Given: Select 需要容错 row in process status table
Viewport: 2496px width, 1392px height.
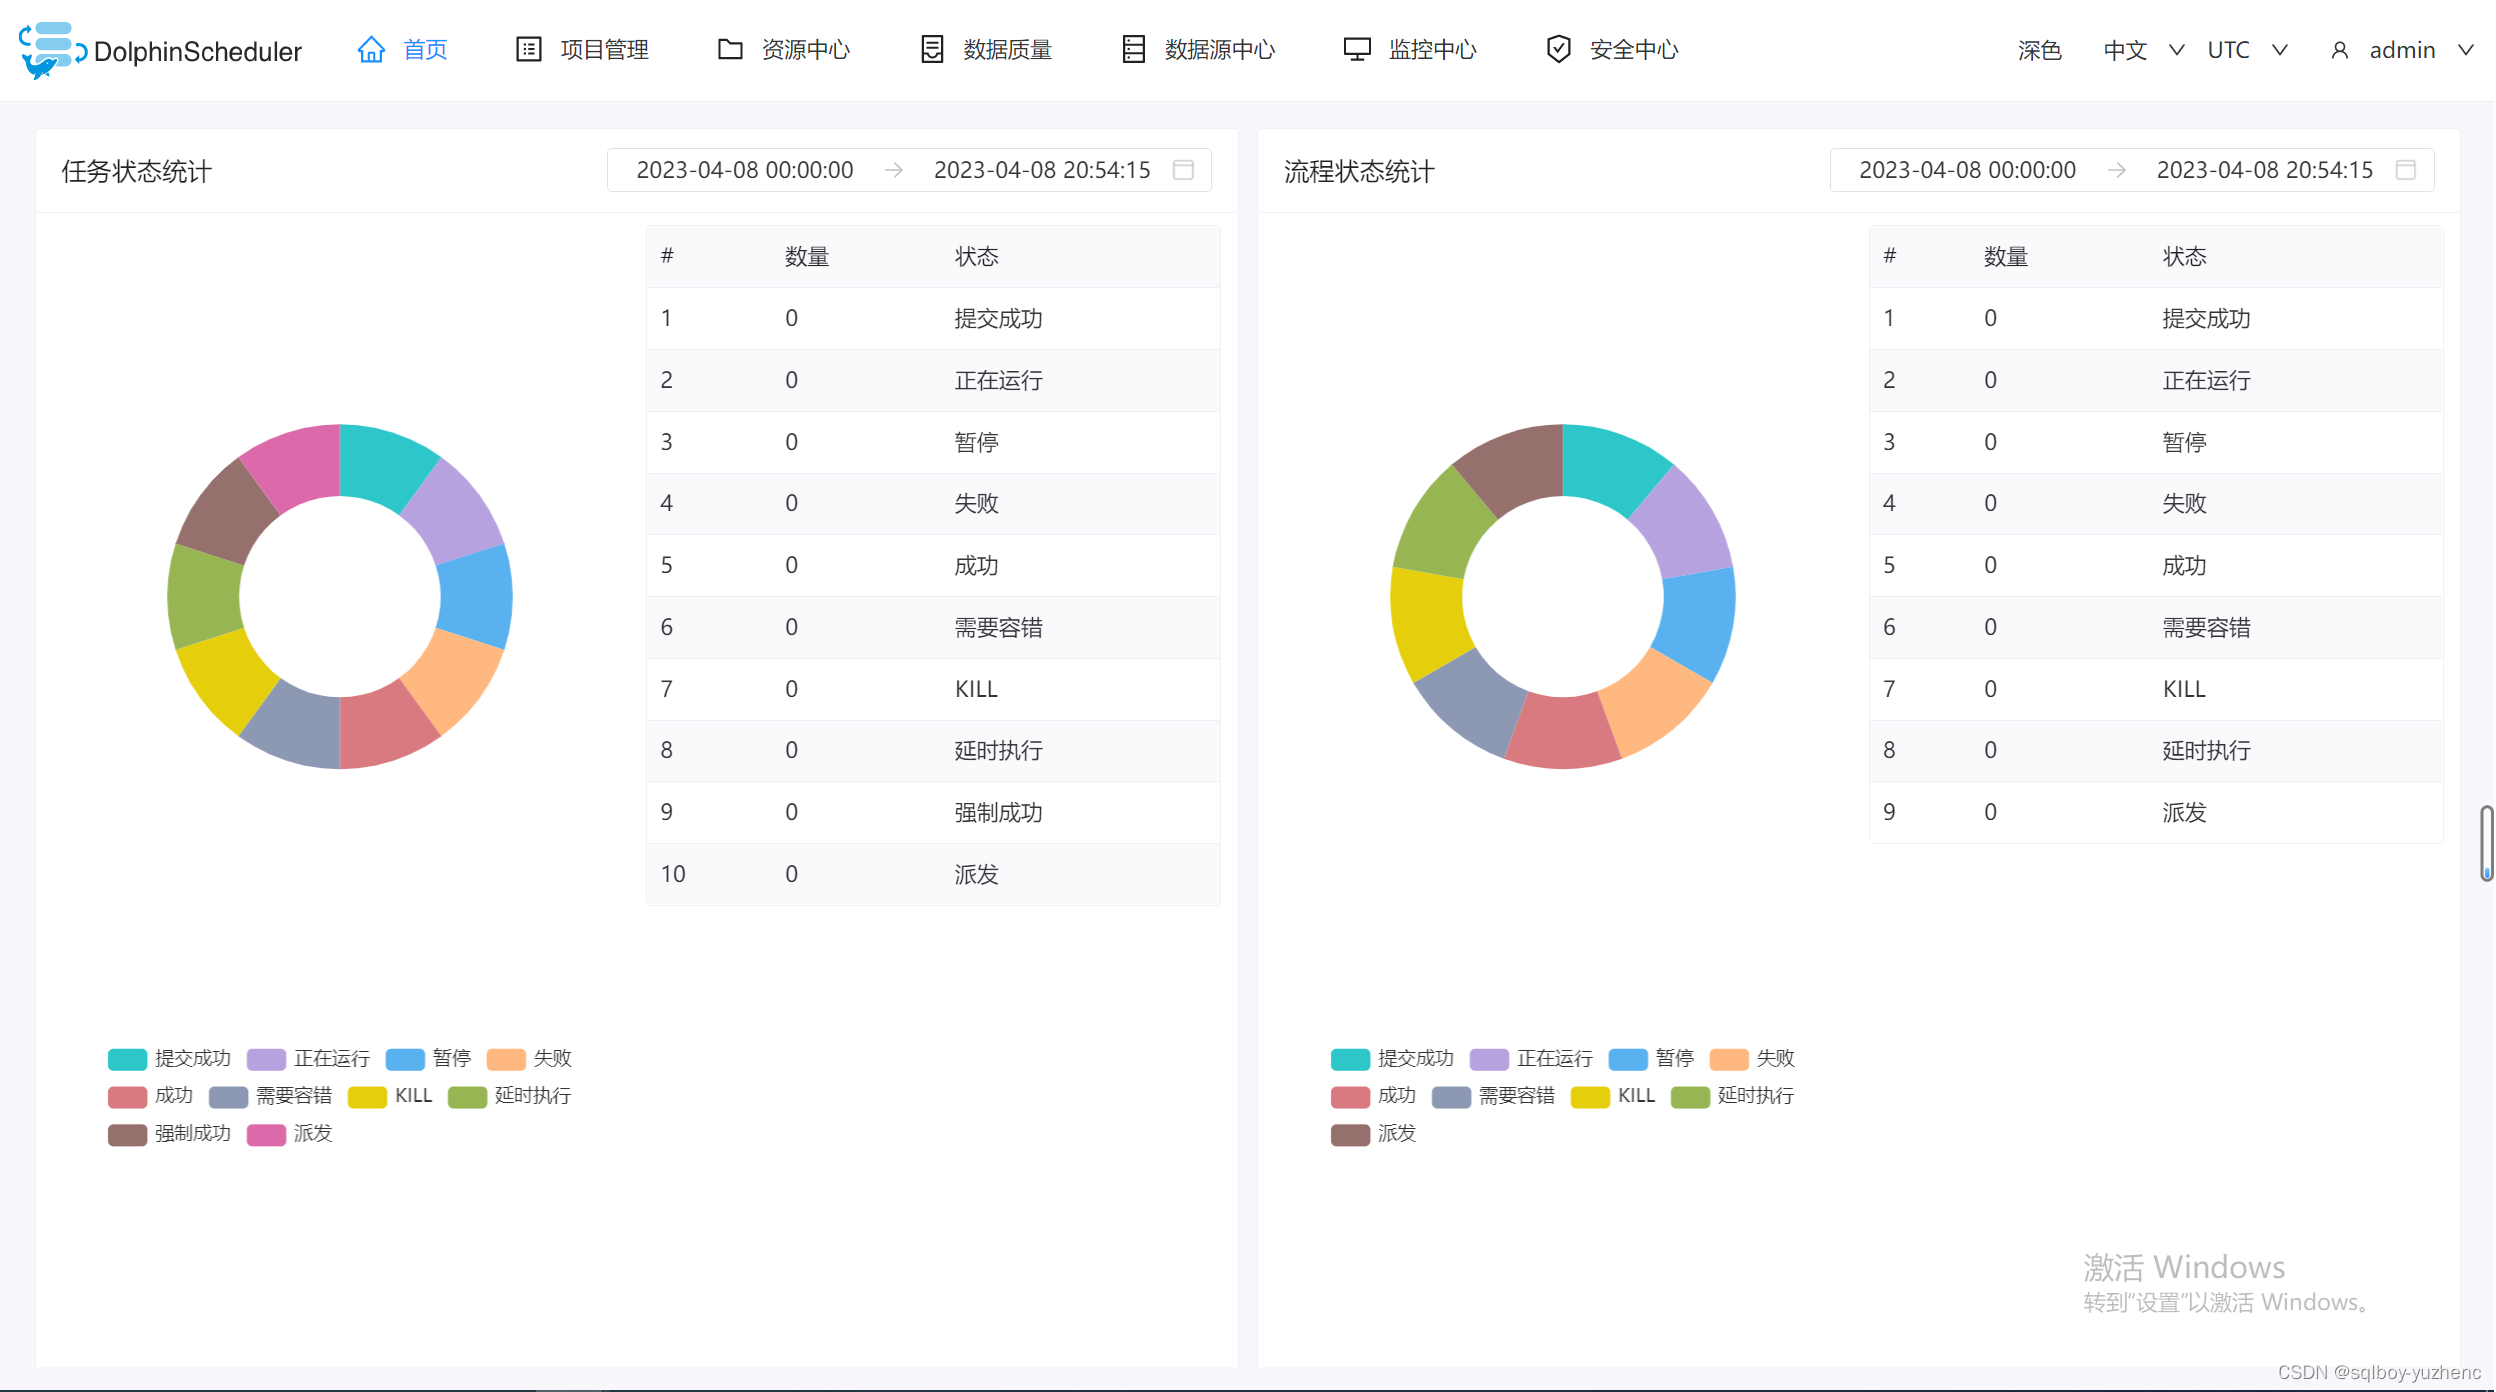Looking at the screenshot, I should click(x=2155, y=627).
